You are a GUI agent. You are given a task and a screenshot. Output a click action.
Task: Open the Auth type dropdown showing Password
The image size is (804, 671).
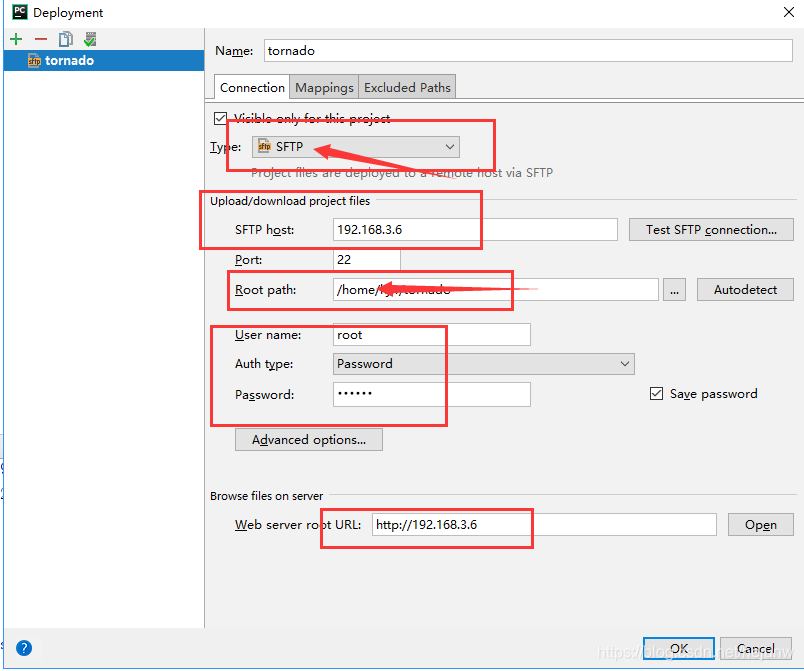pos(484,363)
